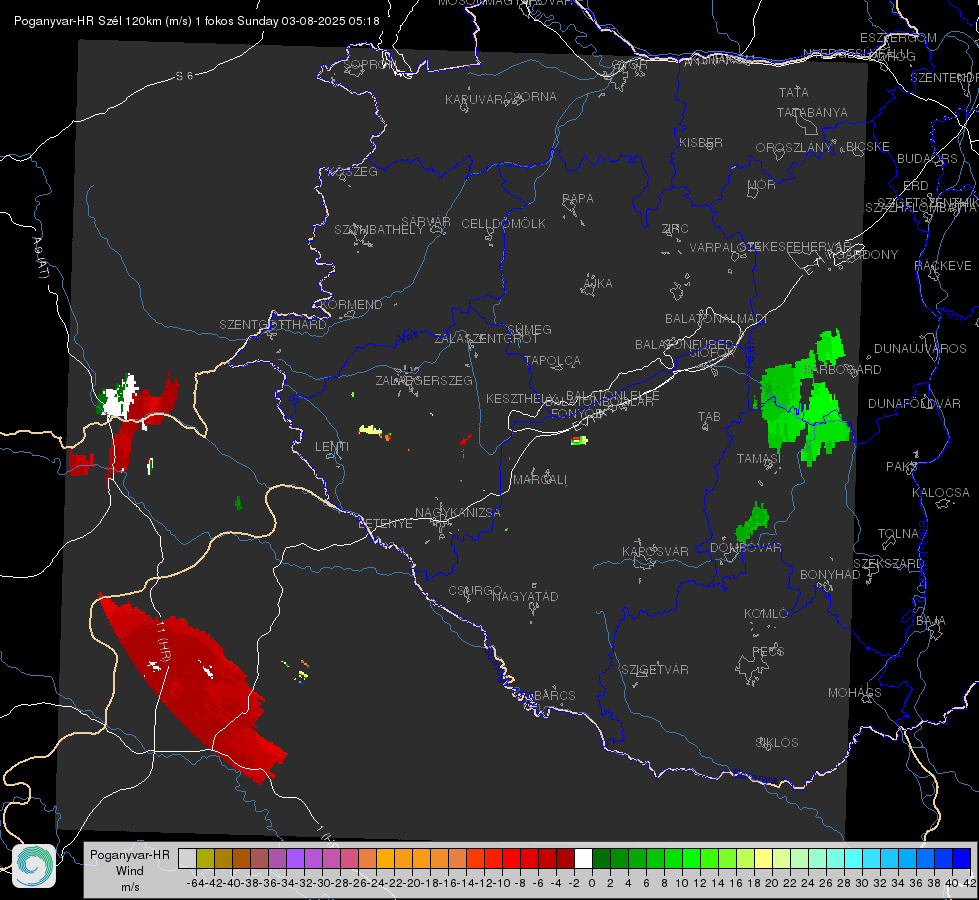Image resolution: width=979 pixels, height=900 pixels.
Task: Click the swirl radar logo icon
Action: 34,866
